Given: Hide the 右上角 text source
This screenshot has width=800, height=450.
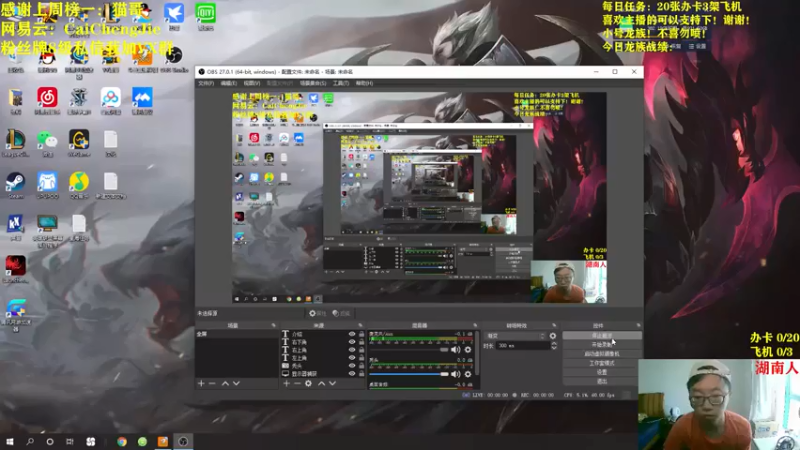Looking at the screenshot, I should (x=352, y=350).
